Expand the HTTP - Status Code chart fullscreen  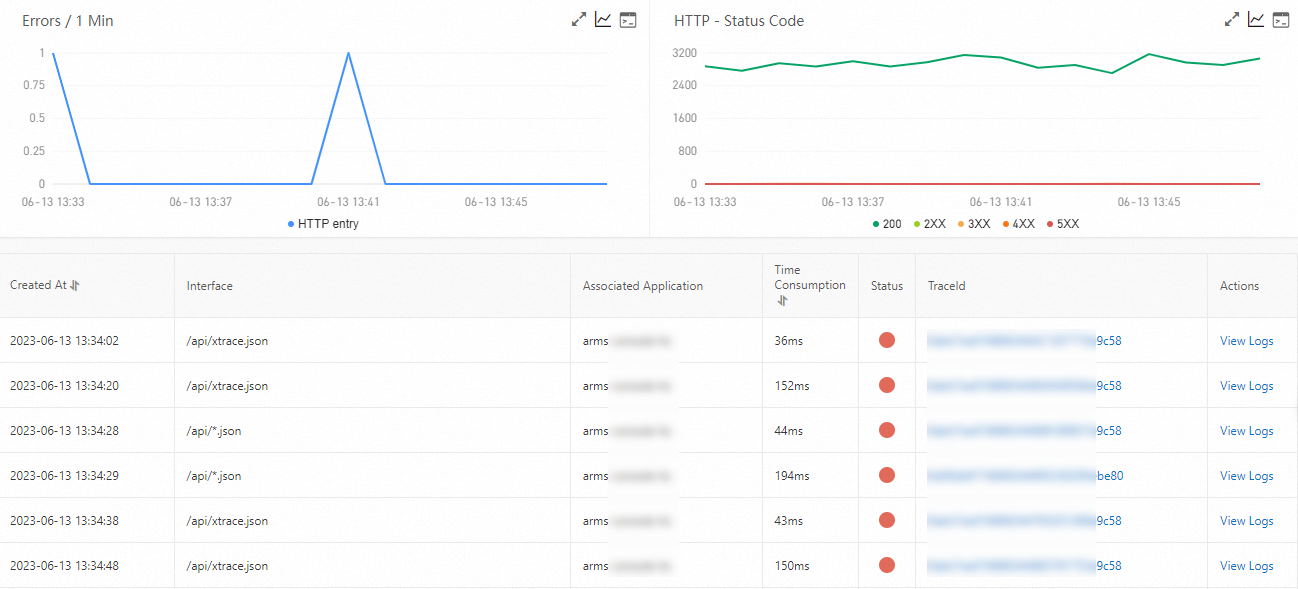click(x=1232, y=20)
